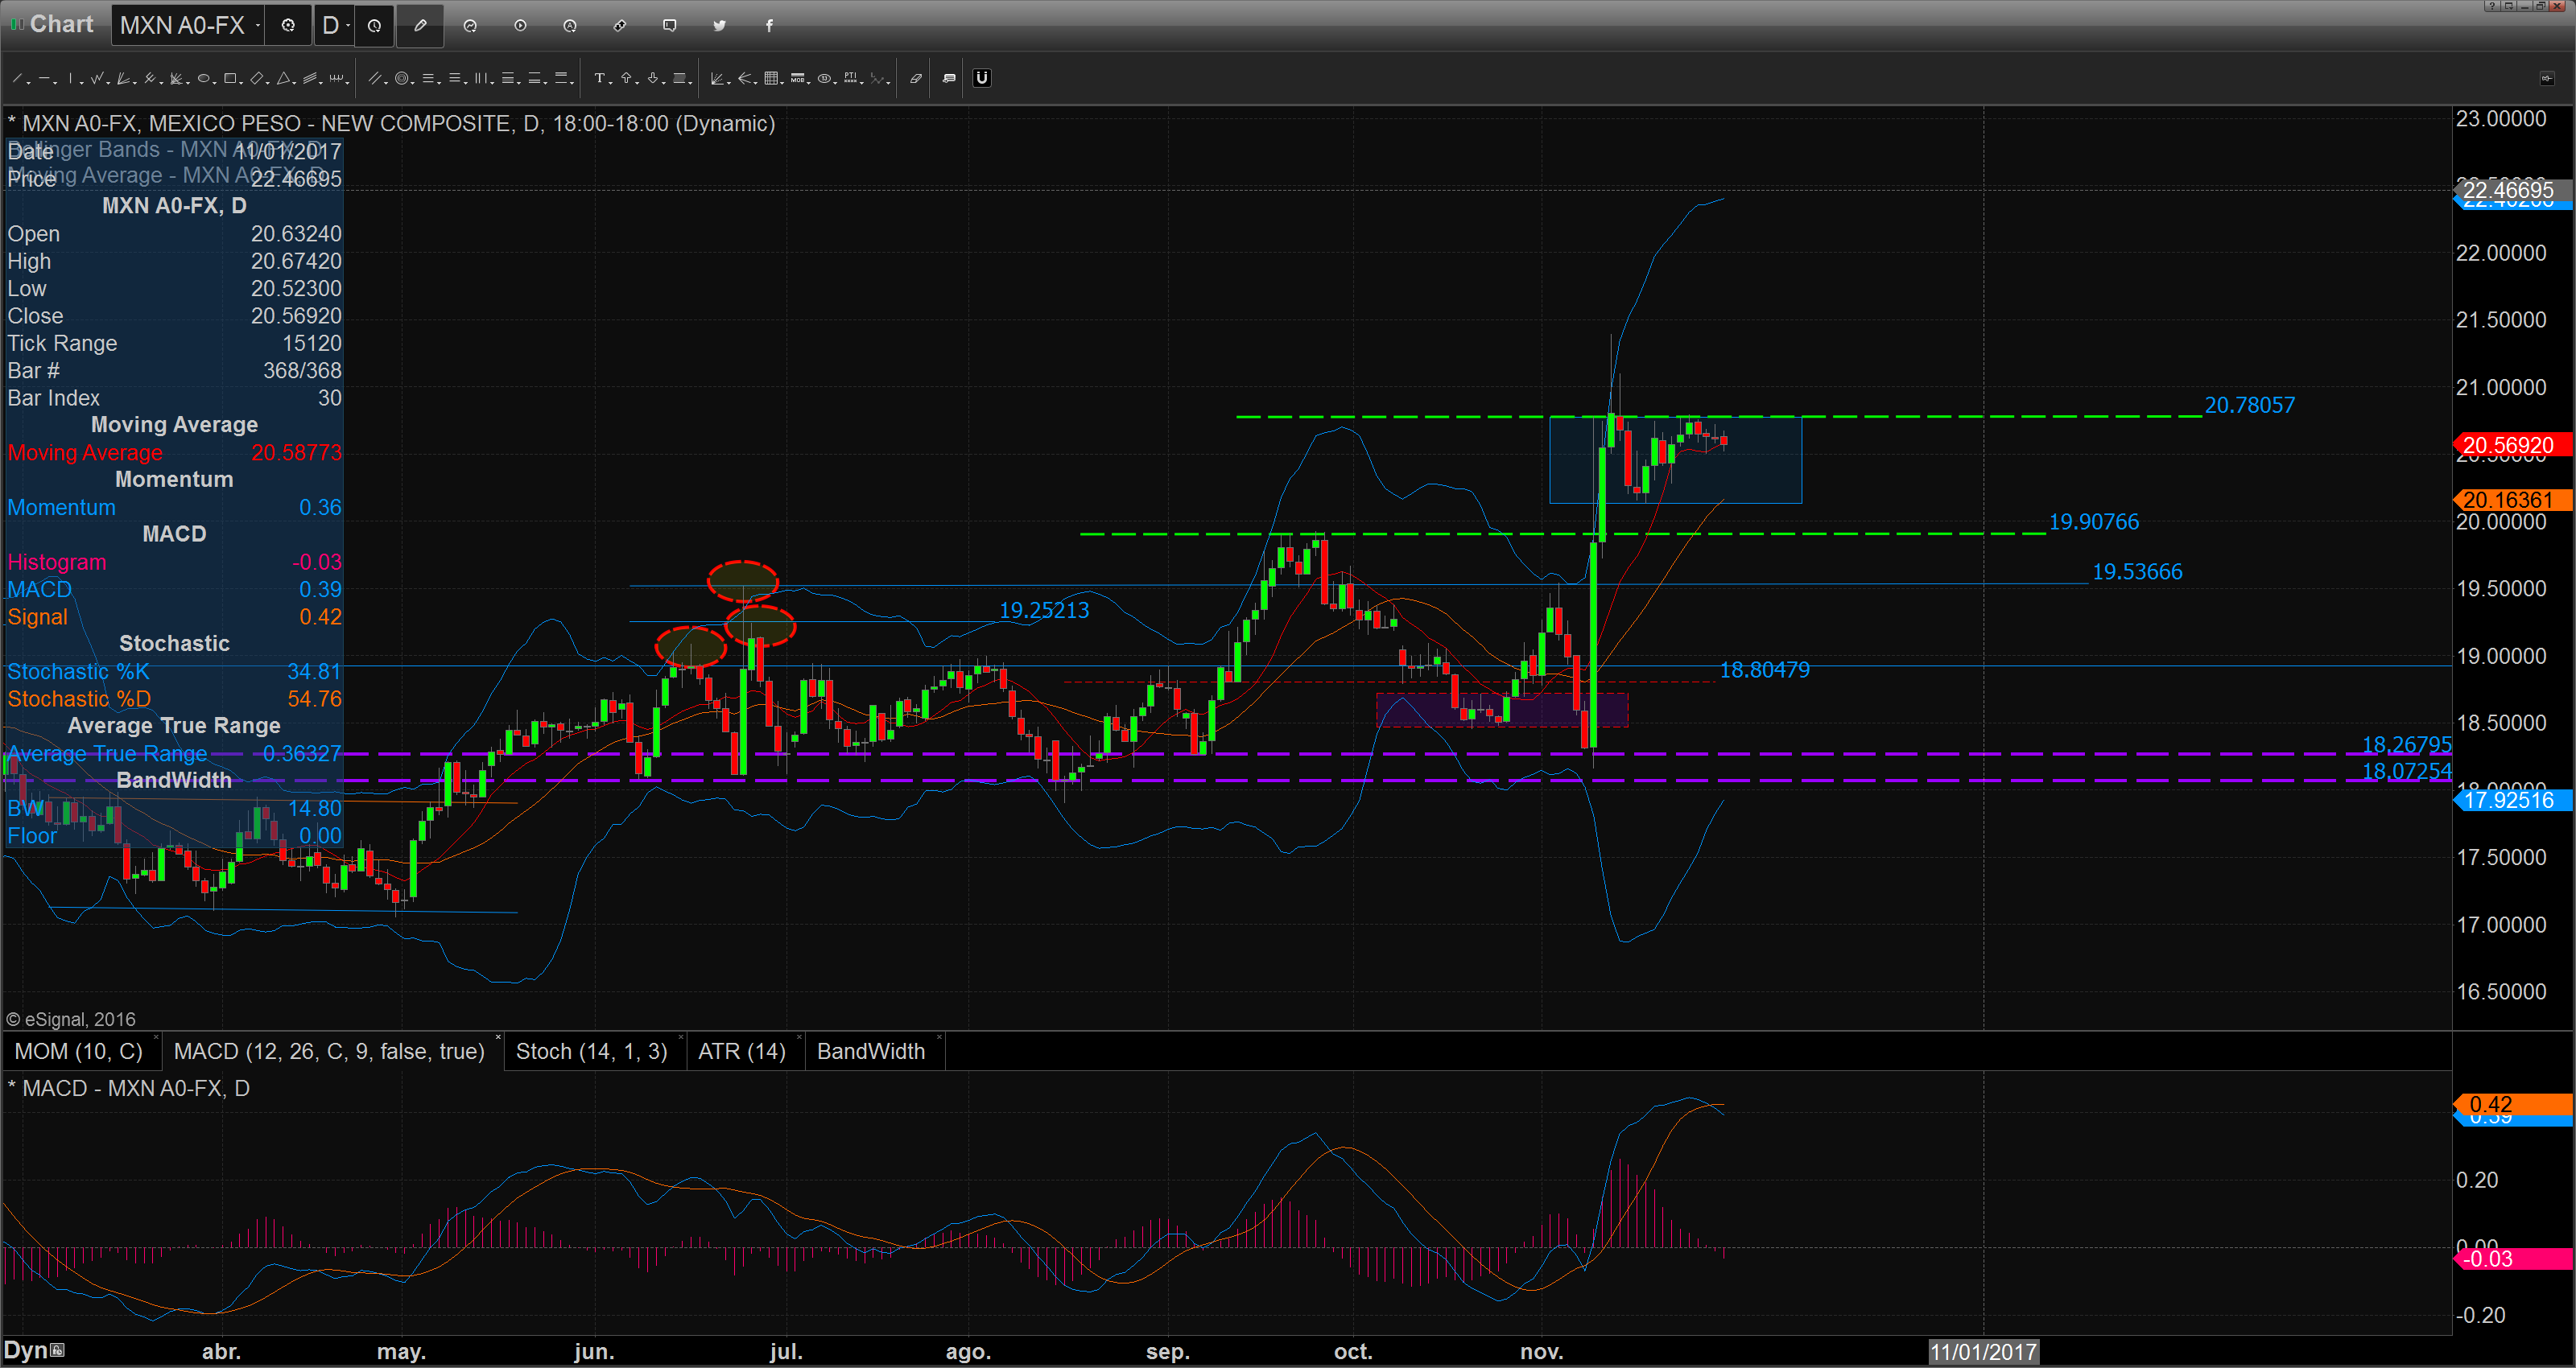Toggle auto-scroll A circle icon
The height and width of the screenshot is (1368, 2576).
coord(570,25)
